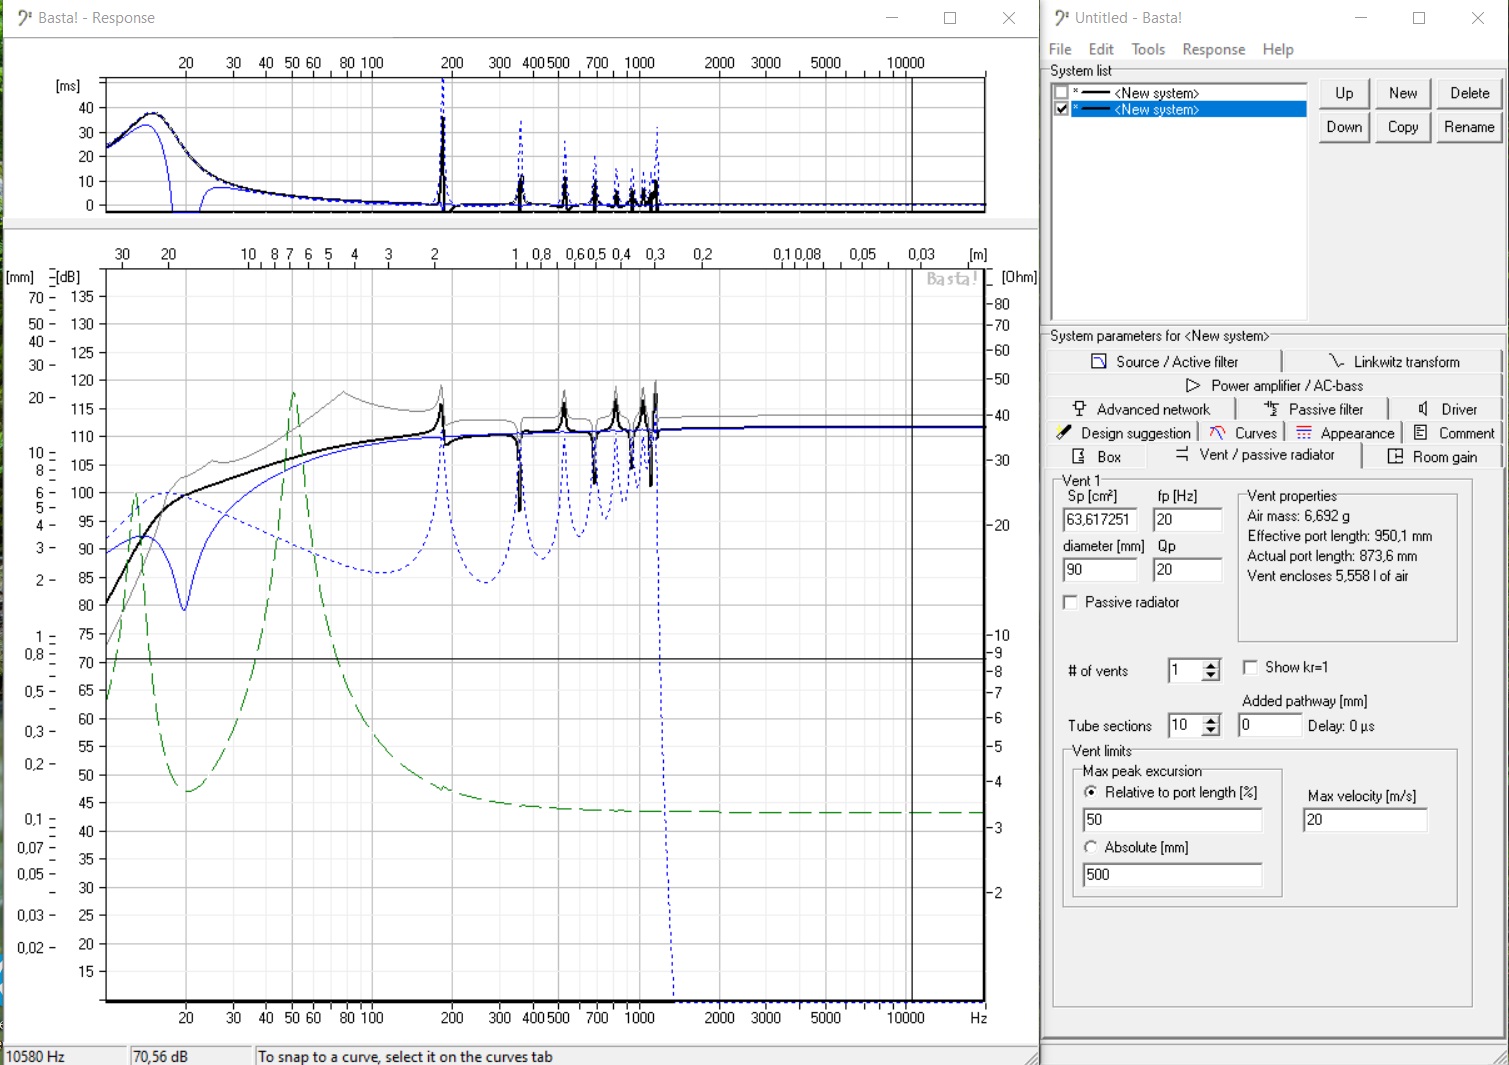1509x1065 pixels.
Task: Increase the number of vents stepper
Action: pyautogui.click(x=1211, y=665)
